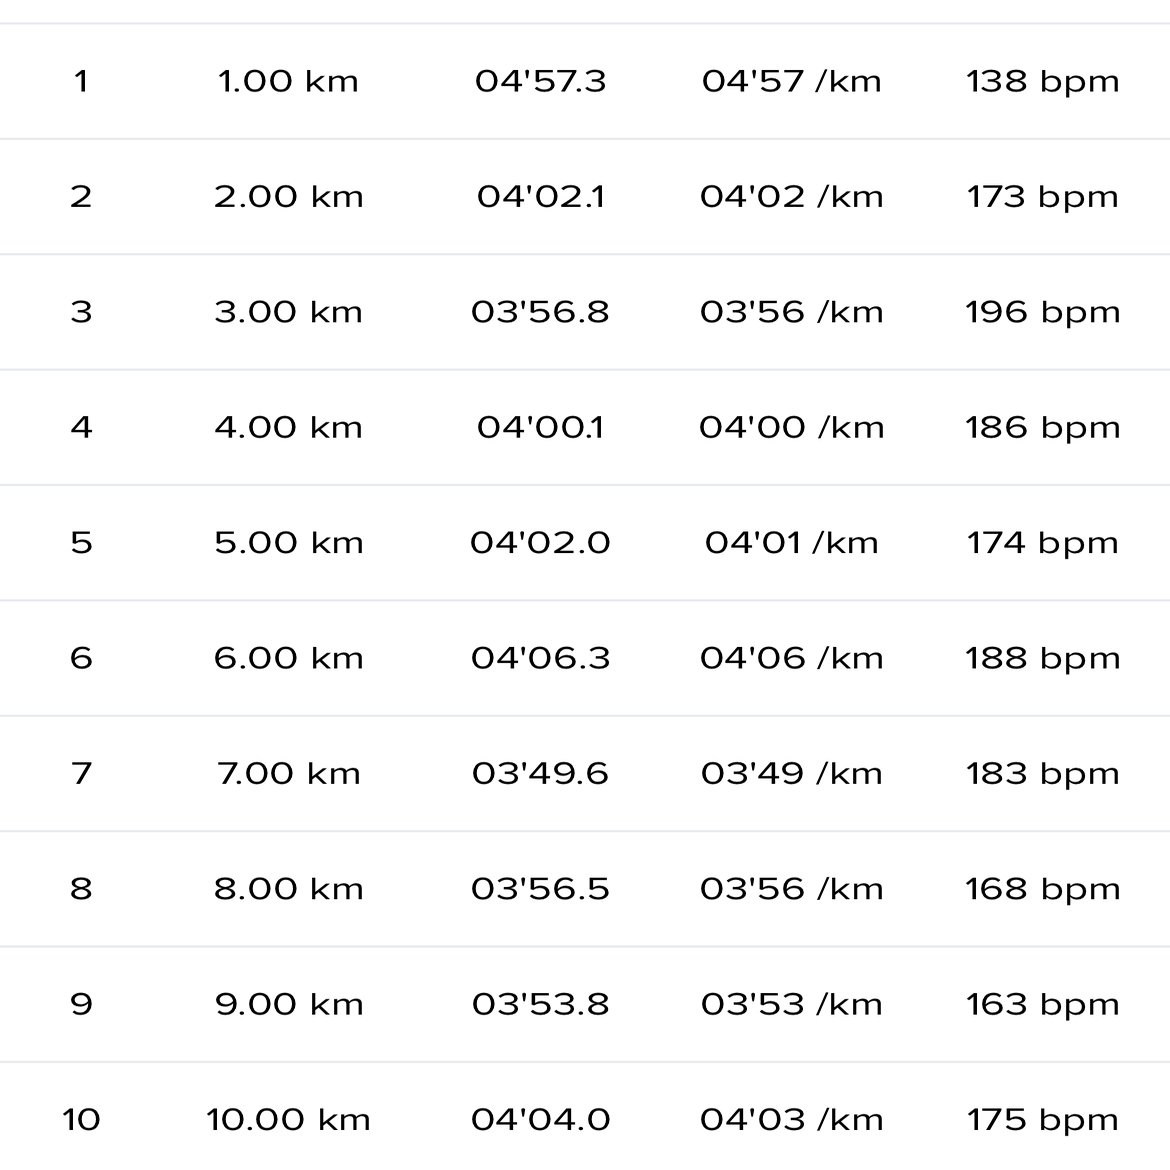The width and height of the screenshot is (1170, 1170).
Task: Select lap time 04'06.3
Action: coord(541,658)
